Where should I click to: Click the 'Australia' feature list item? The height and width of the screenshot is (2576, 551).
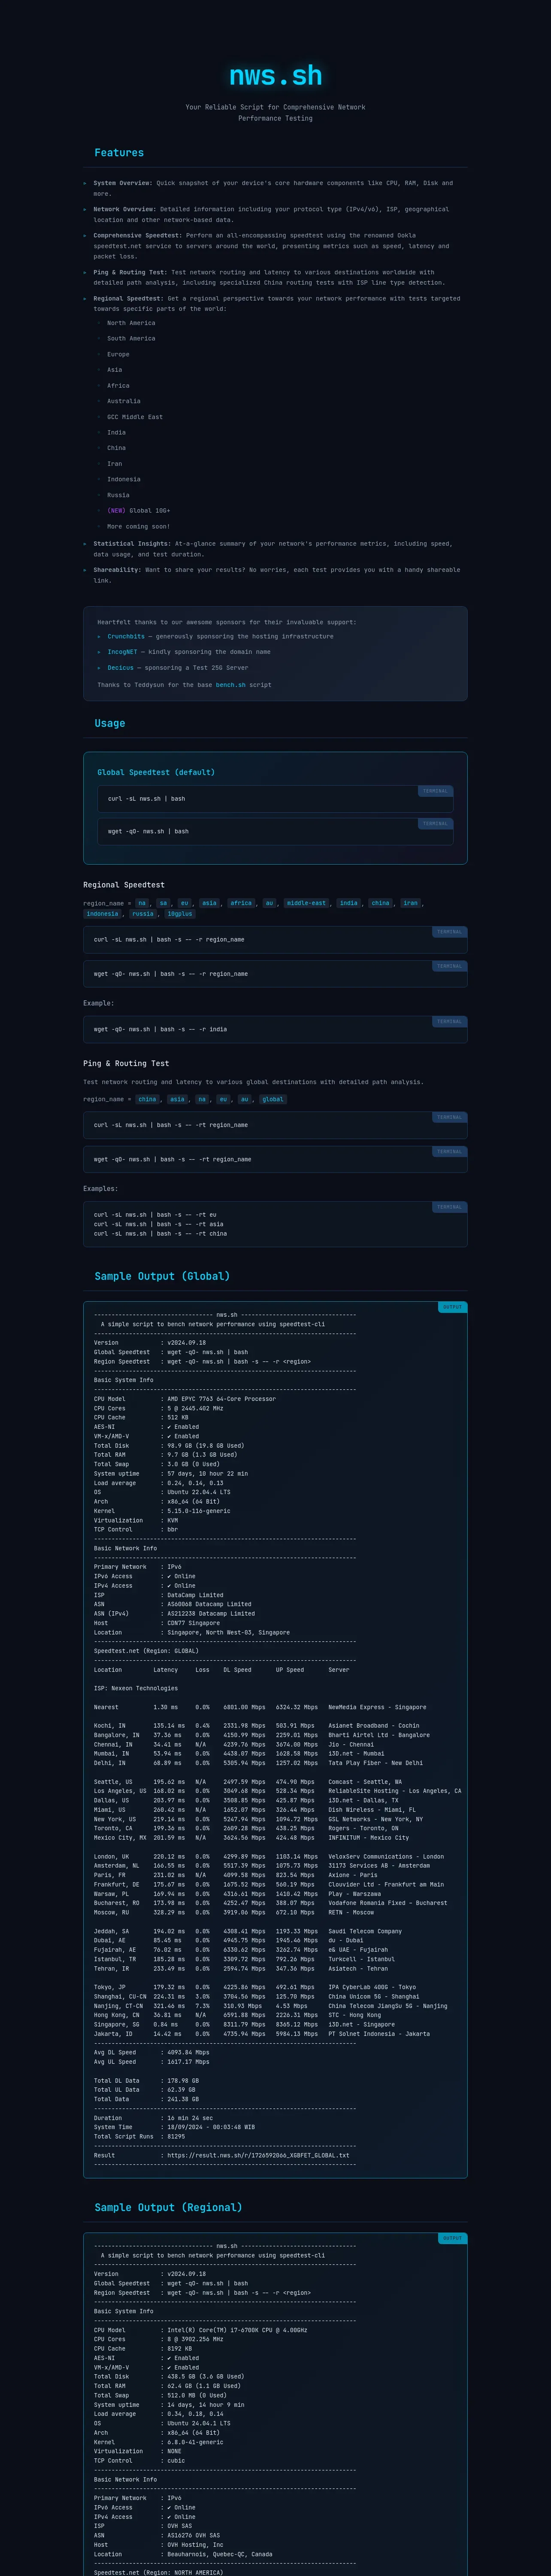coord(124,401)
